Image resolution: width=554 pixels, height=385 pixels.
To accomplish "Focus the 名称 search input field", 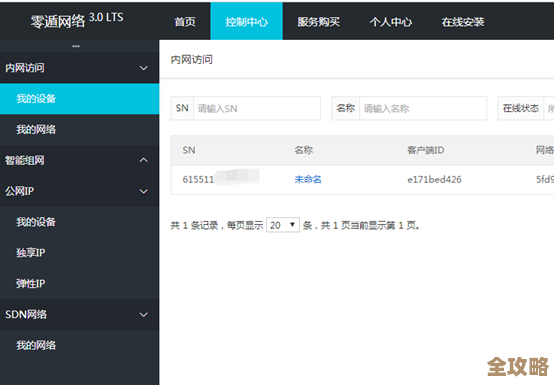I will (x=423, y=108).
